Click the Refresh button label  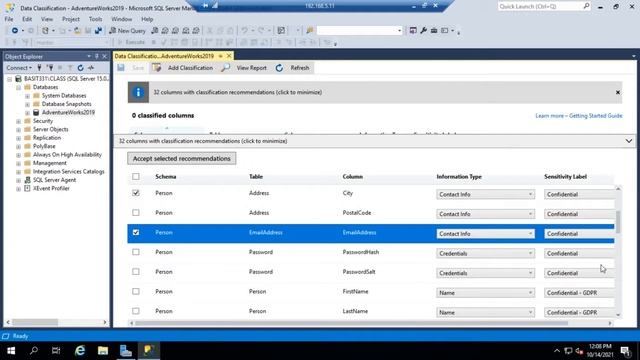click(300, 68)
